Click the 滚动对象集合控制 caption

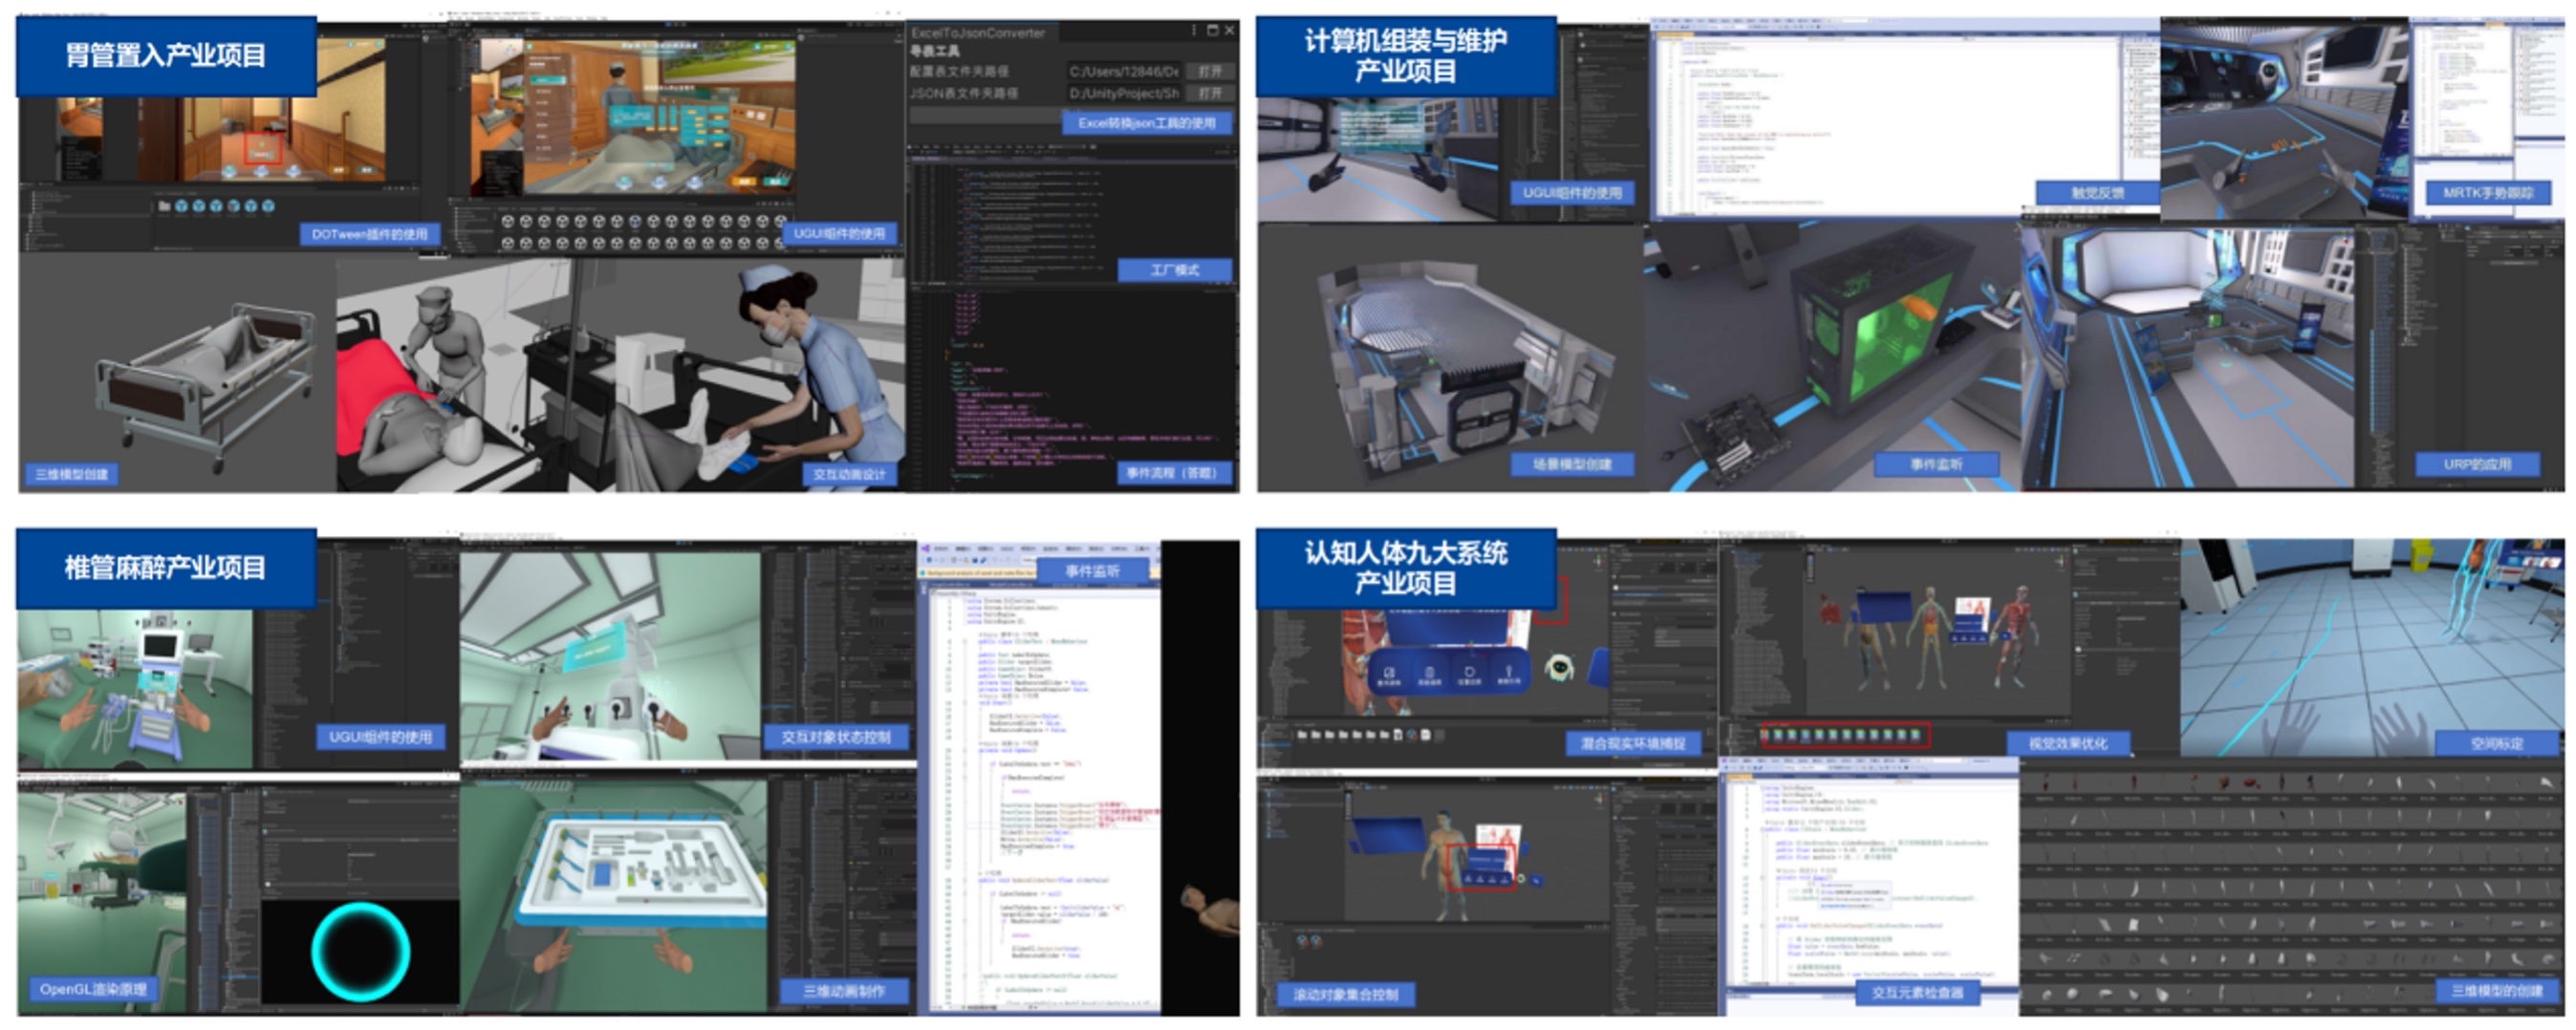click(x=1345, y=994)
